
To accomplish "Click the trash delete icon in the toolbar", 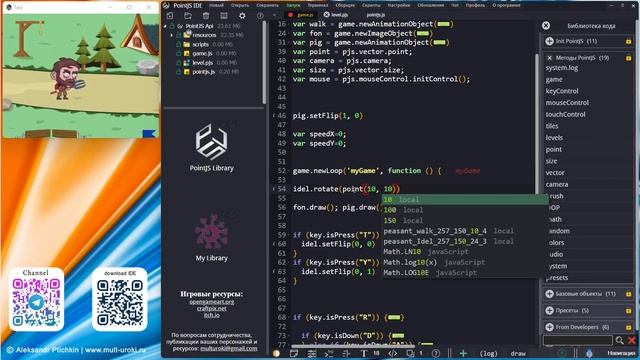I will coord(206,16).
